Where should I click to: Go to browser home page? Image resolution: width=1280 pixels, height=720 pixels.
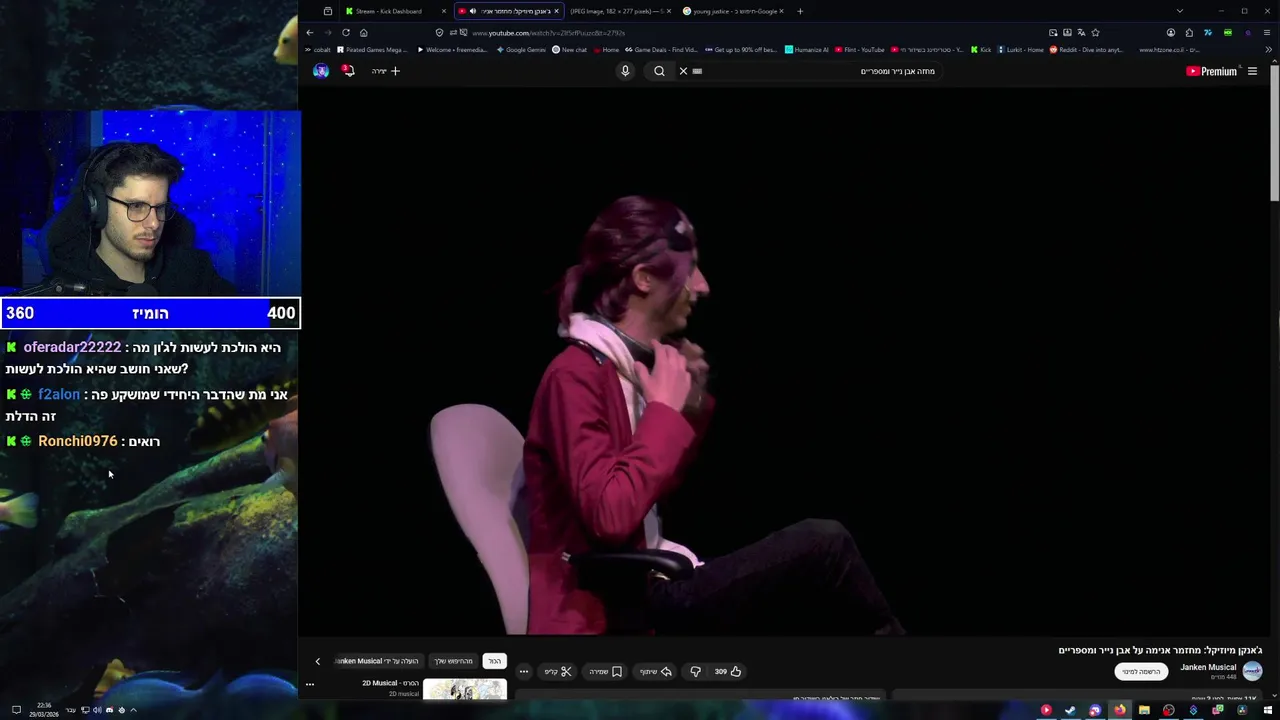364,32
